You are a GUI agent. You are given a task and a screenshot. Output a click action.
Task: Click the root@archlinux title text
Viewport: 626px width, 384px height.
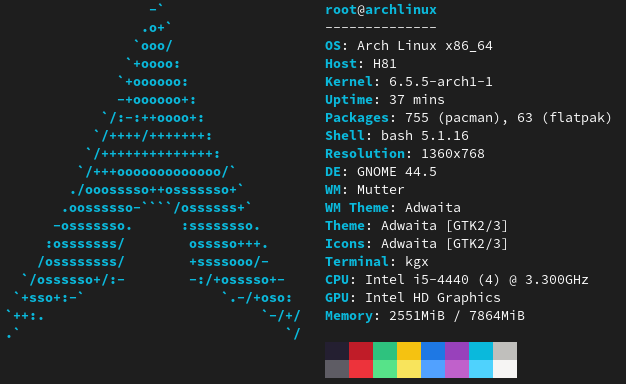point(381,10)
